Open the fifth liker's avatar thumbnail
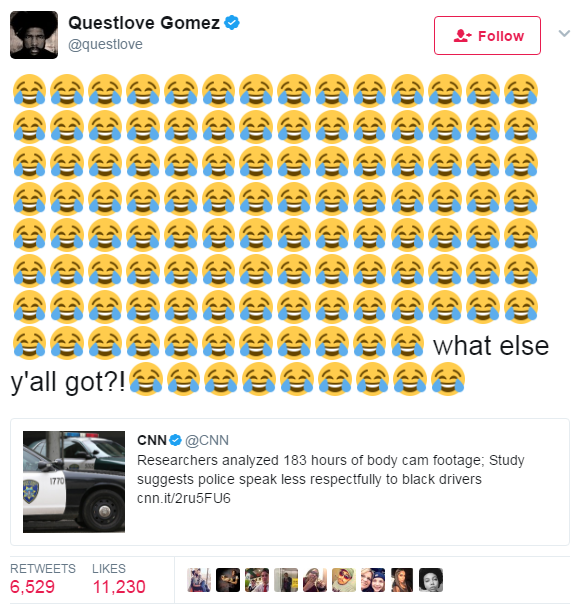Viewport: 581px width, 613px height. click(315, 580)
